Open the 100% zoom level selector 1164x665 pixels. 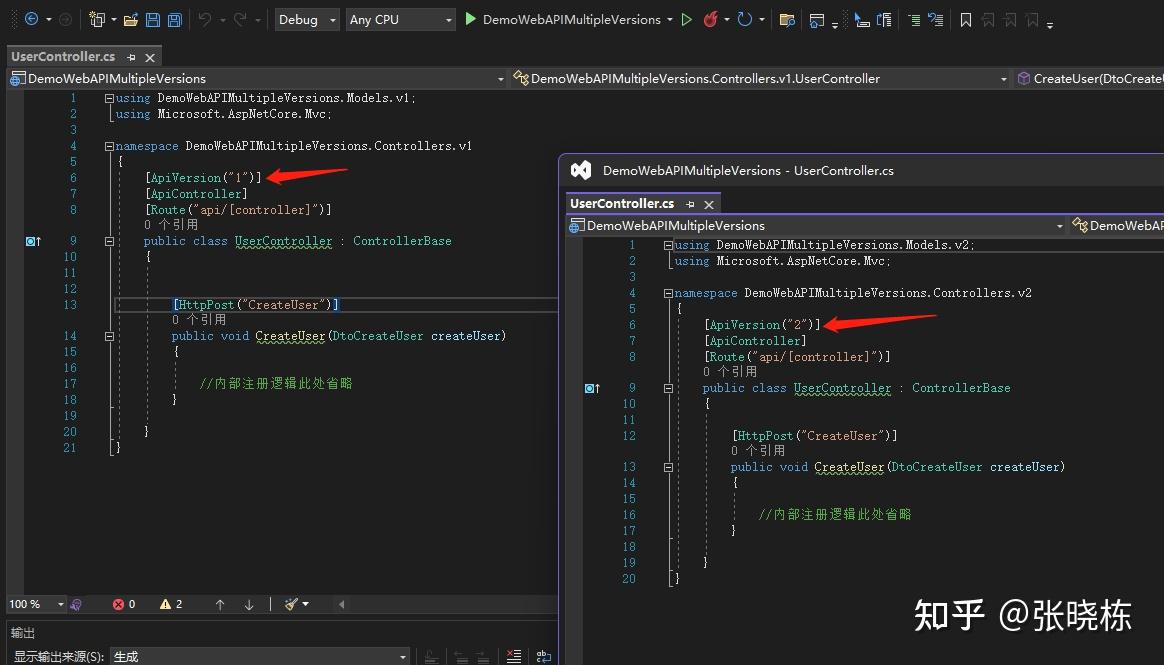[x=36, y=604]
